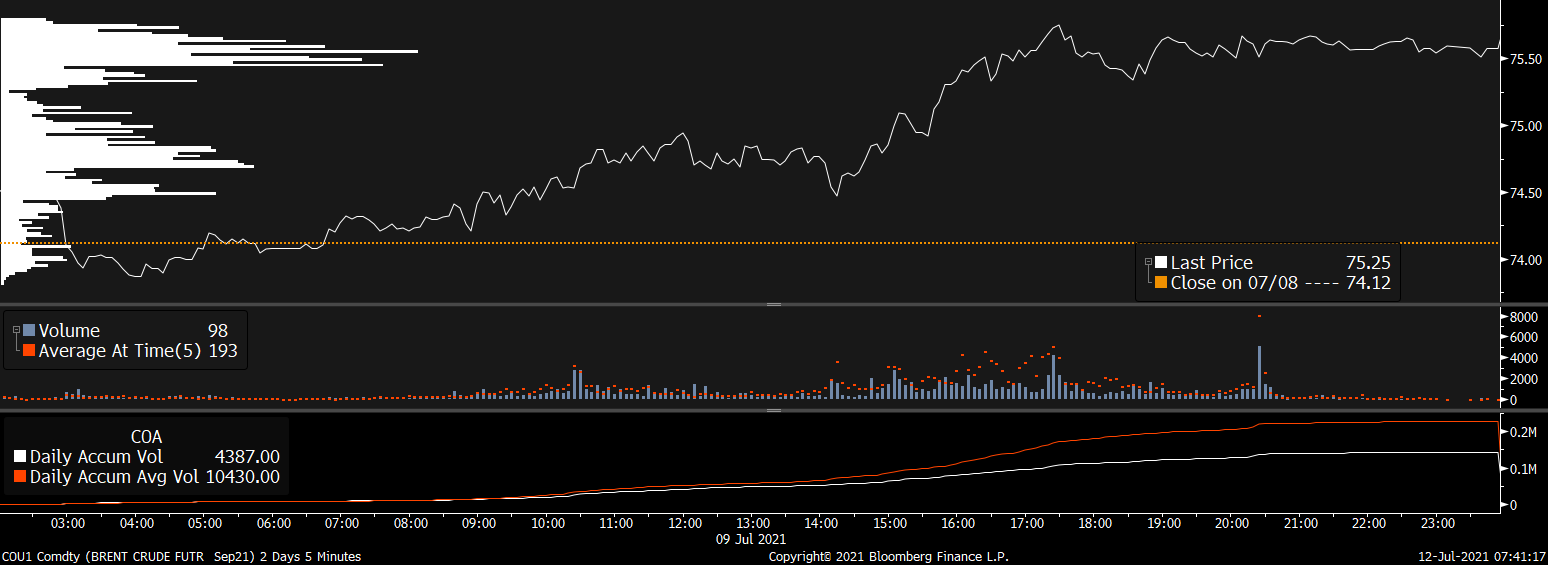
Task: Click the 05:00 time axis label
Action: (205, 523)
